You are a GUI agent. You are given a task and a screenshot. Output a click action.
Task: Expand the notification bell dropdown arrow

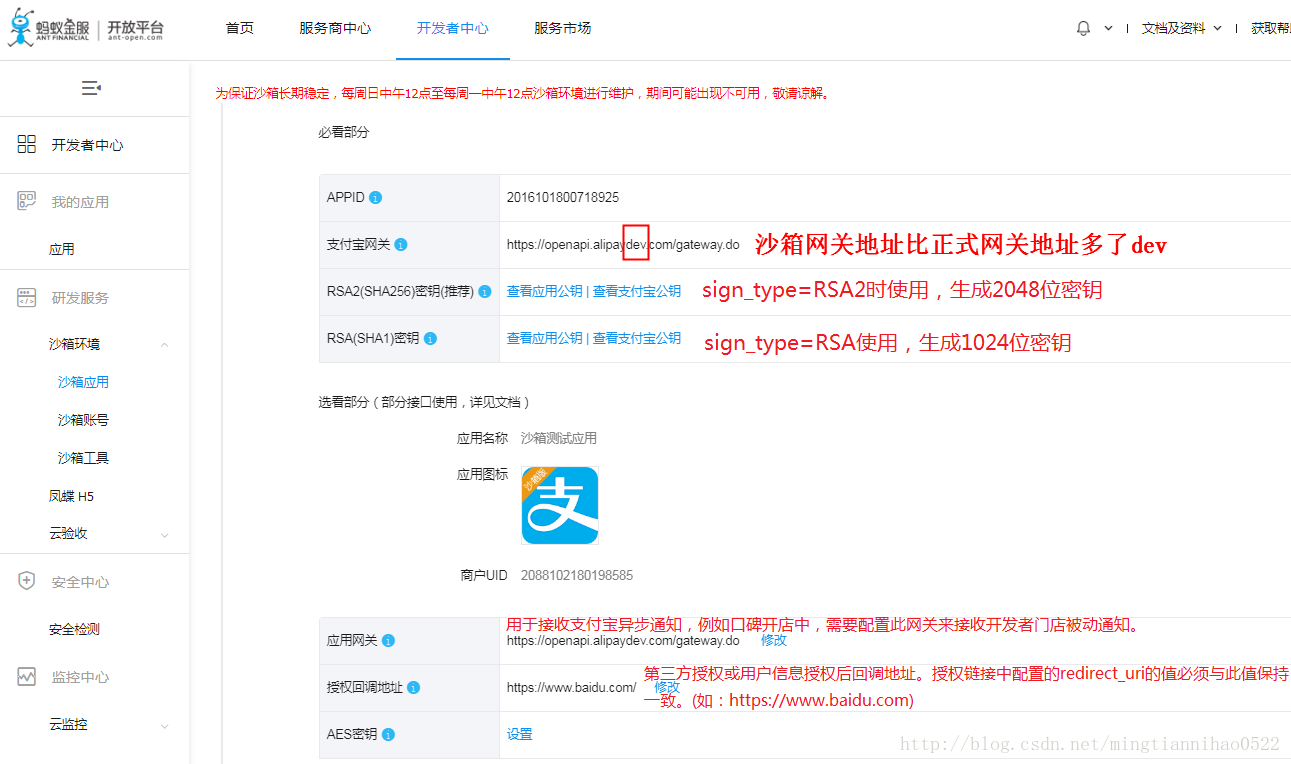click(x=1108, y=29)
